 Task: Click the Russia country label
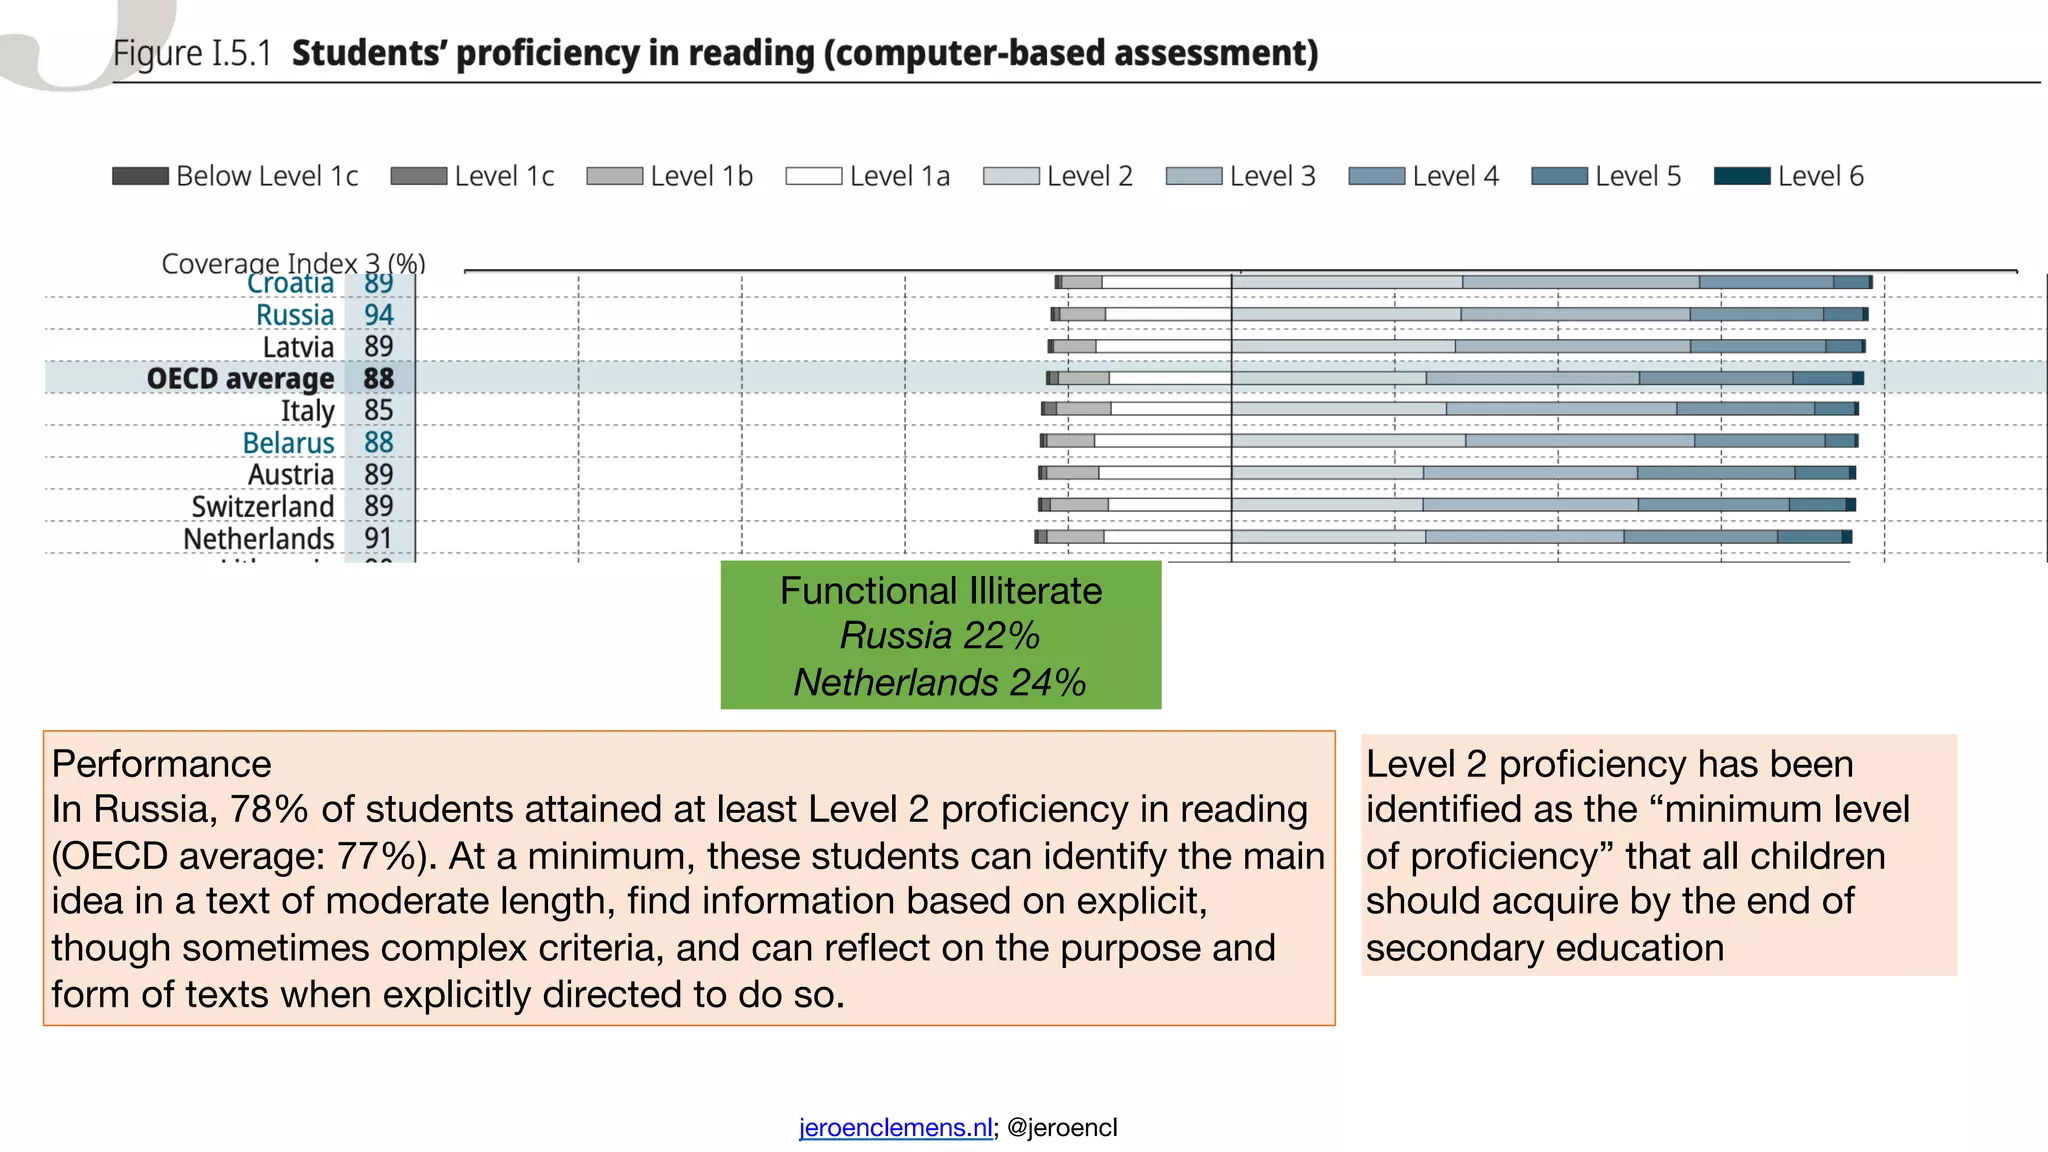(294, 315)
